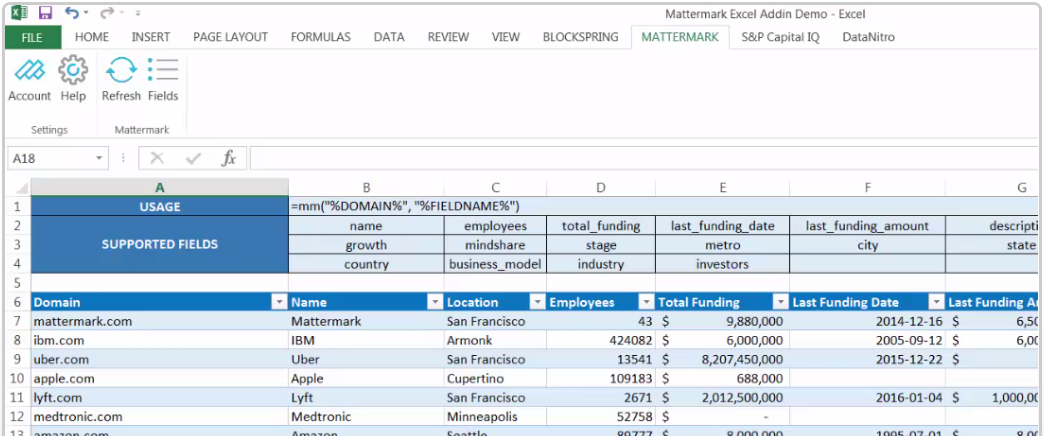Open the Fields list icon
The width and height of the screenshot is (1044, 436).
[x=163, y=71]
